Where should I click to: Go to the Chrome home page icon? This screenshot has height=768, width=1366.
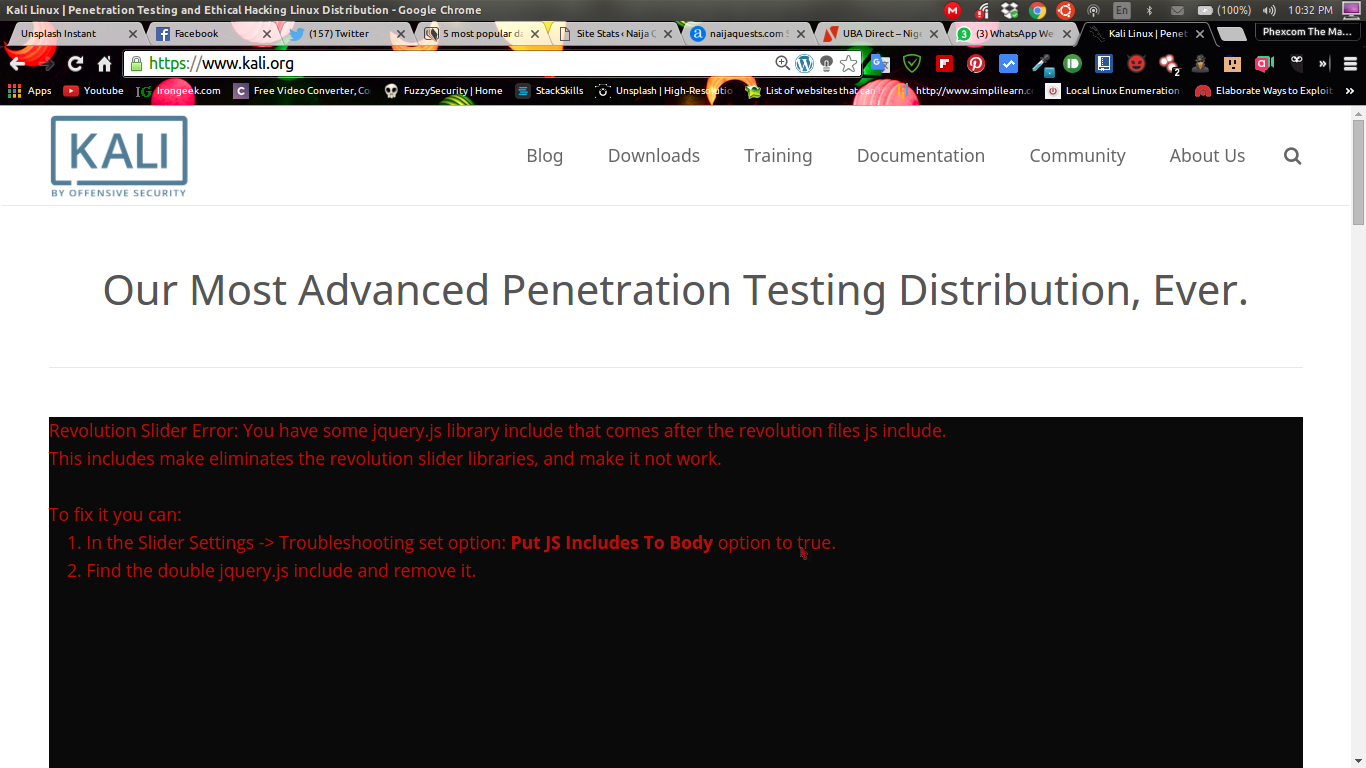coord(104,64)
